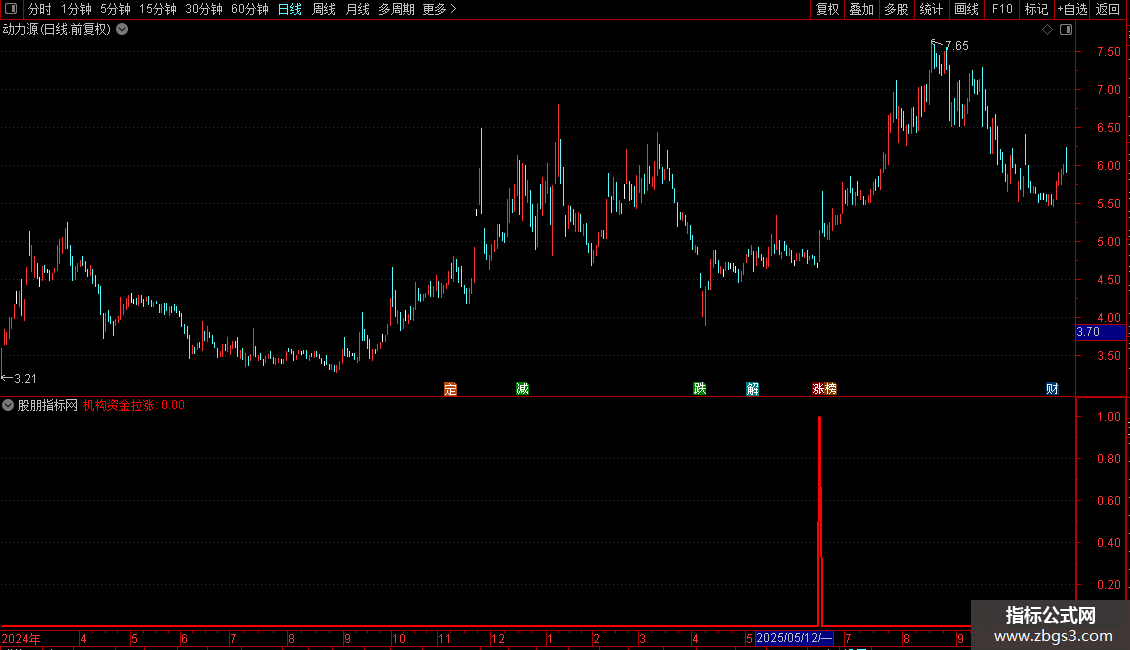Open the 多股 multi-stock view
Screen dimensions: 1130x650
pyautogui.click(x=896, y=9)
